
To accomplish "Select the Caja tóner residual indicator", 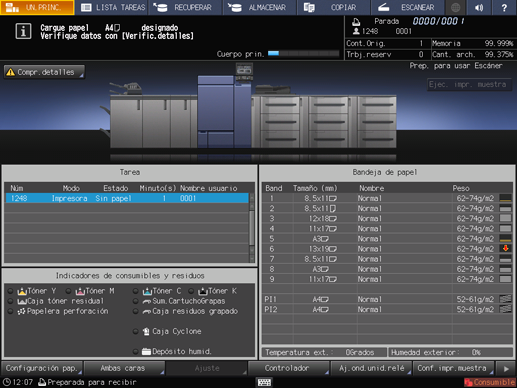I will point(11,301).
